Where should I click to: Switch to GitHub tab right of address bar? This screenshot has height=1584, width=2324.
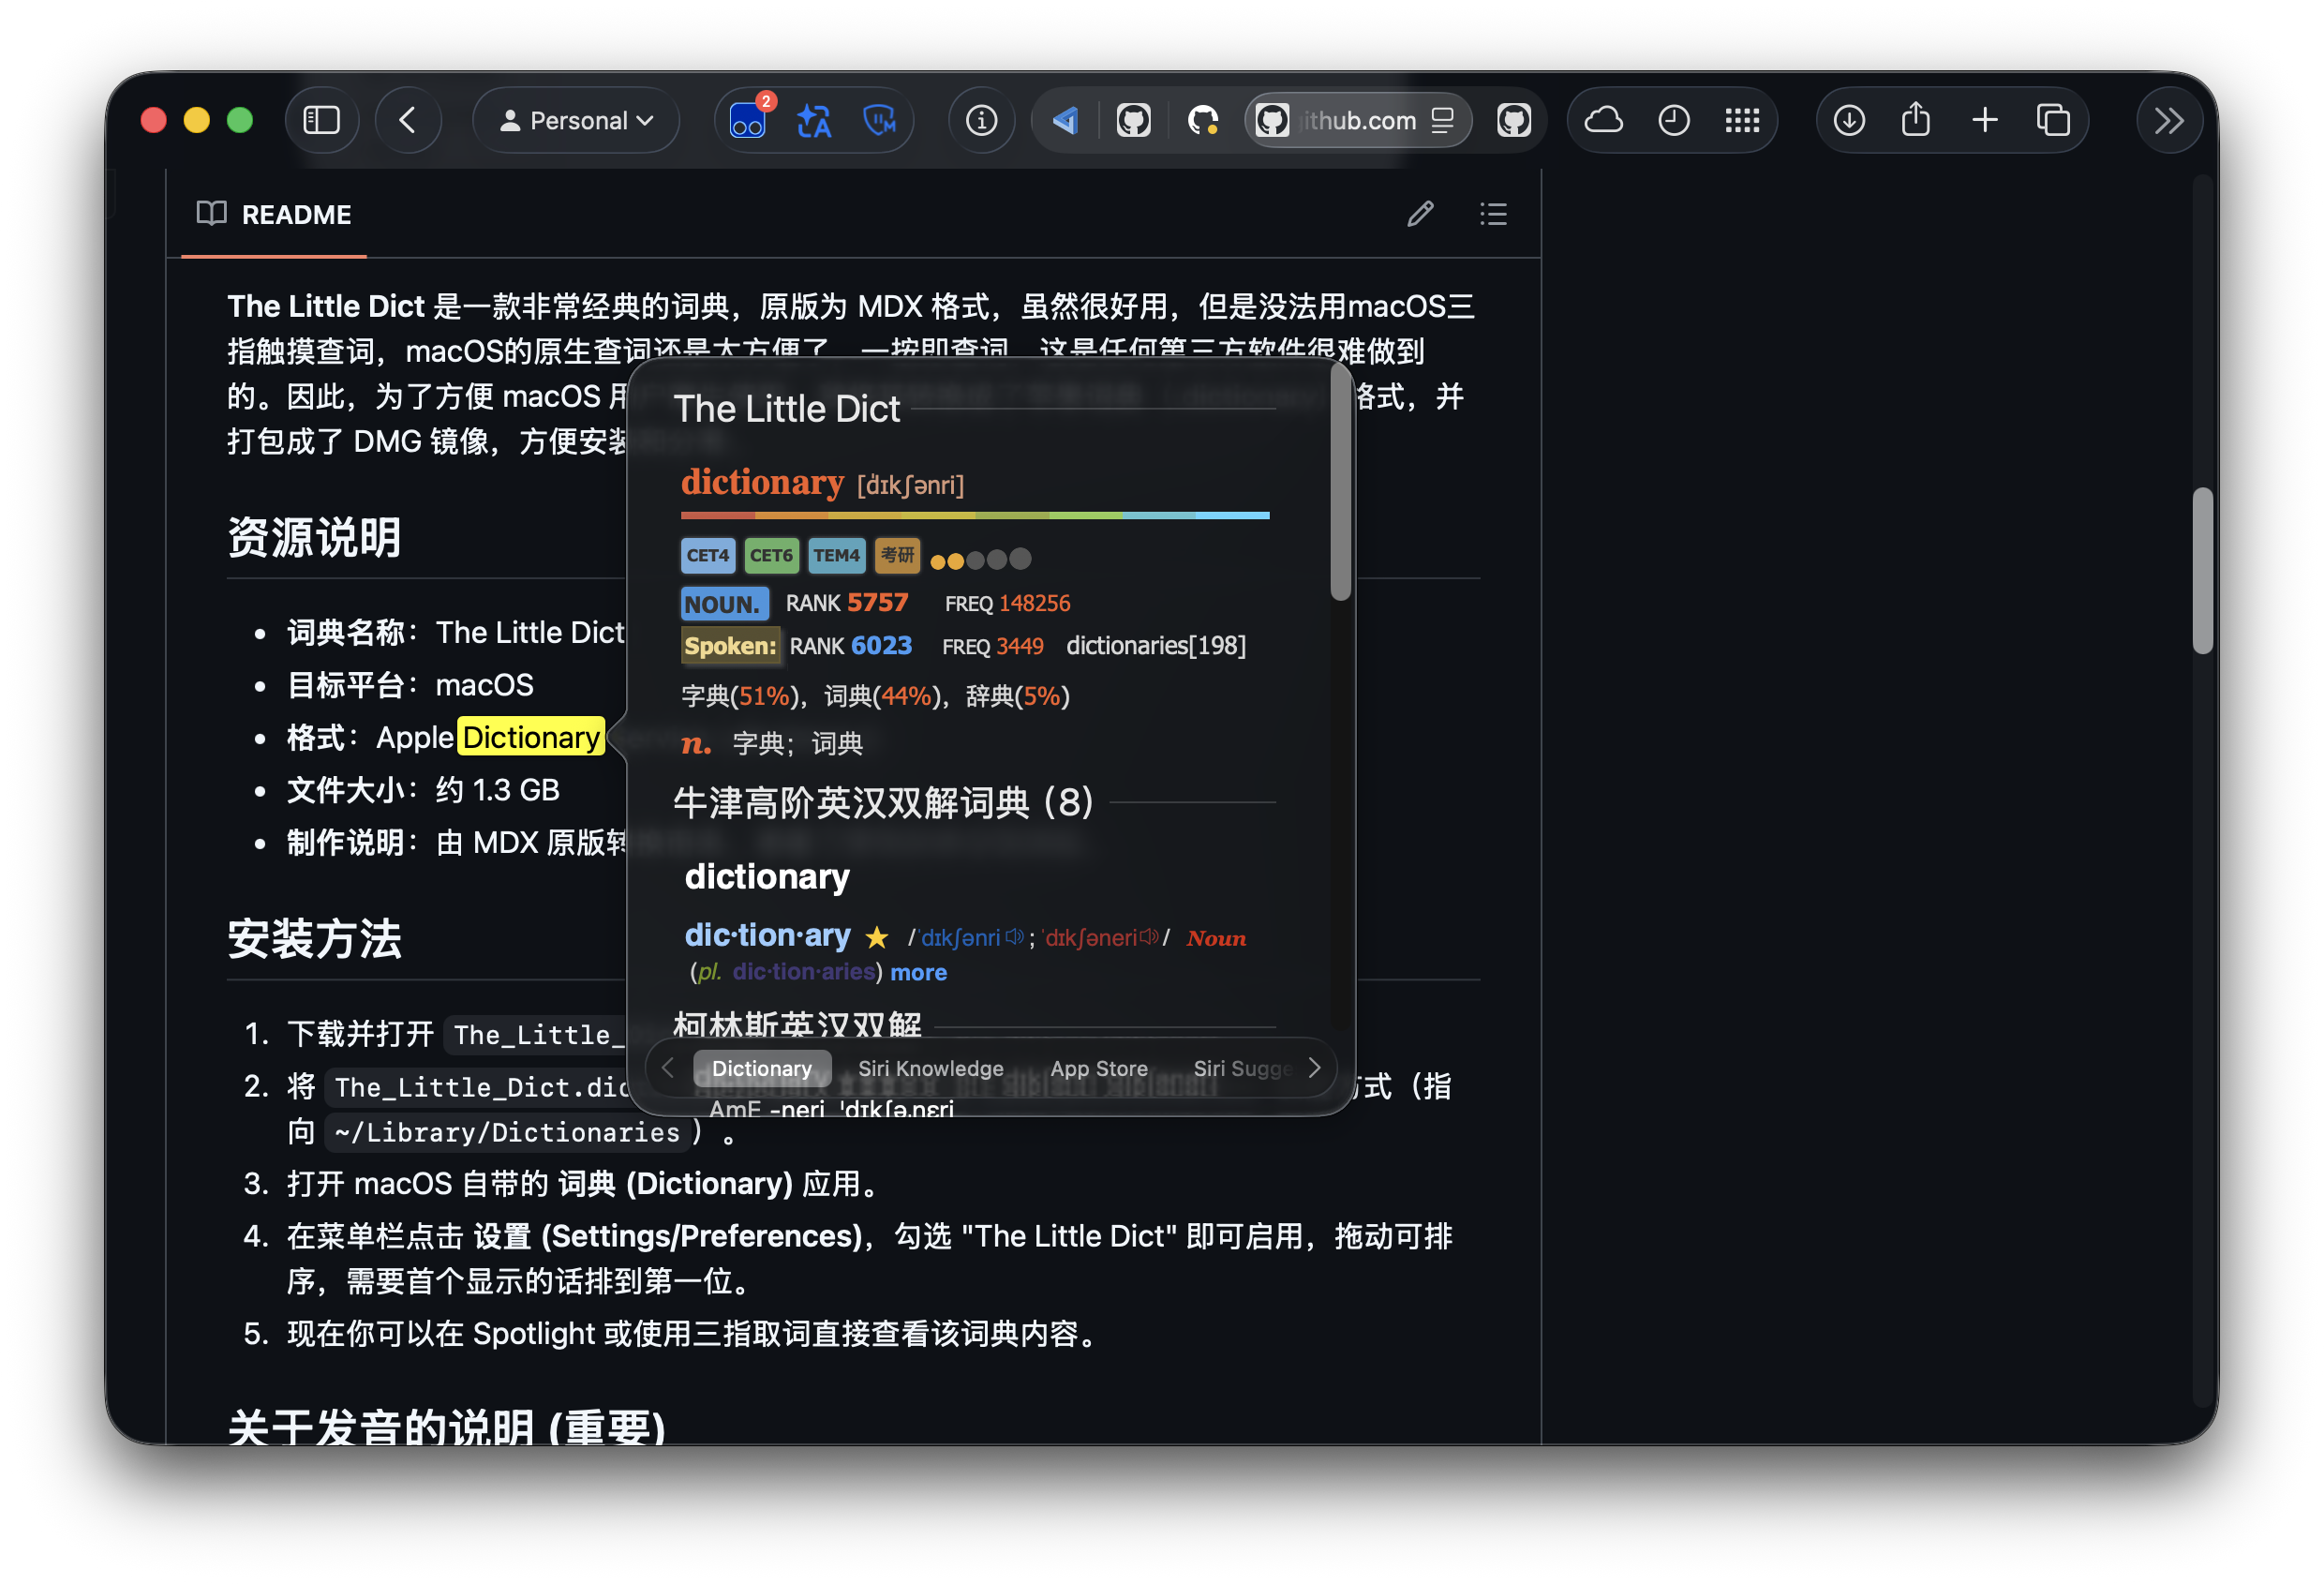click(x=1514, y=120)
